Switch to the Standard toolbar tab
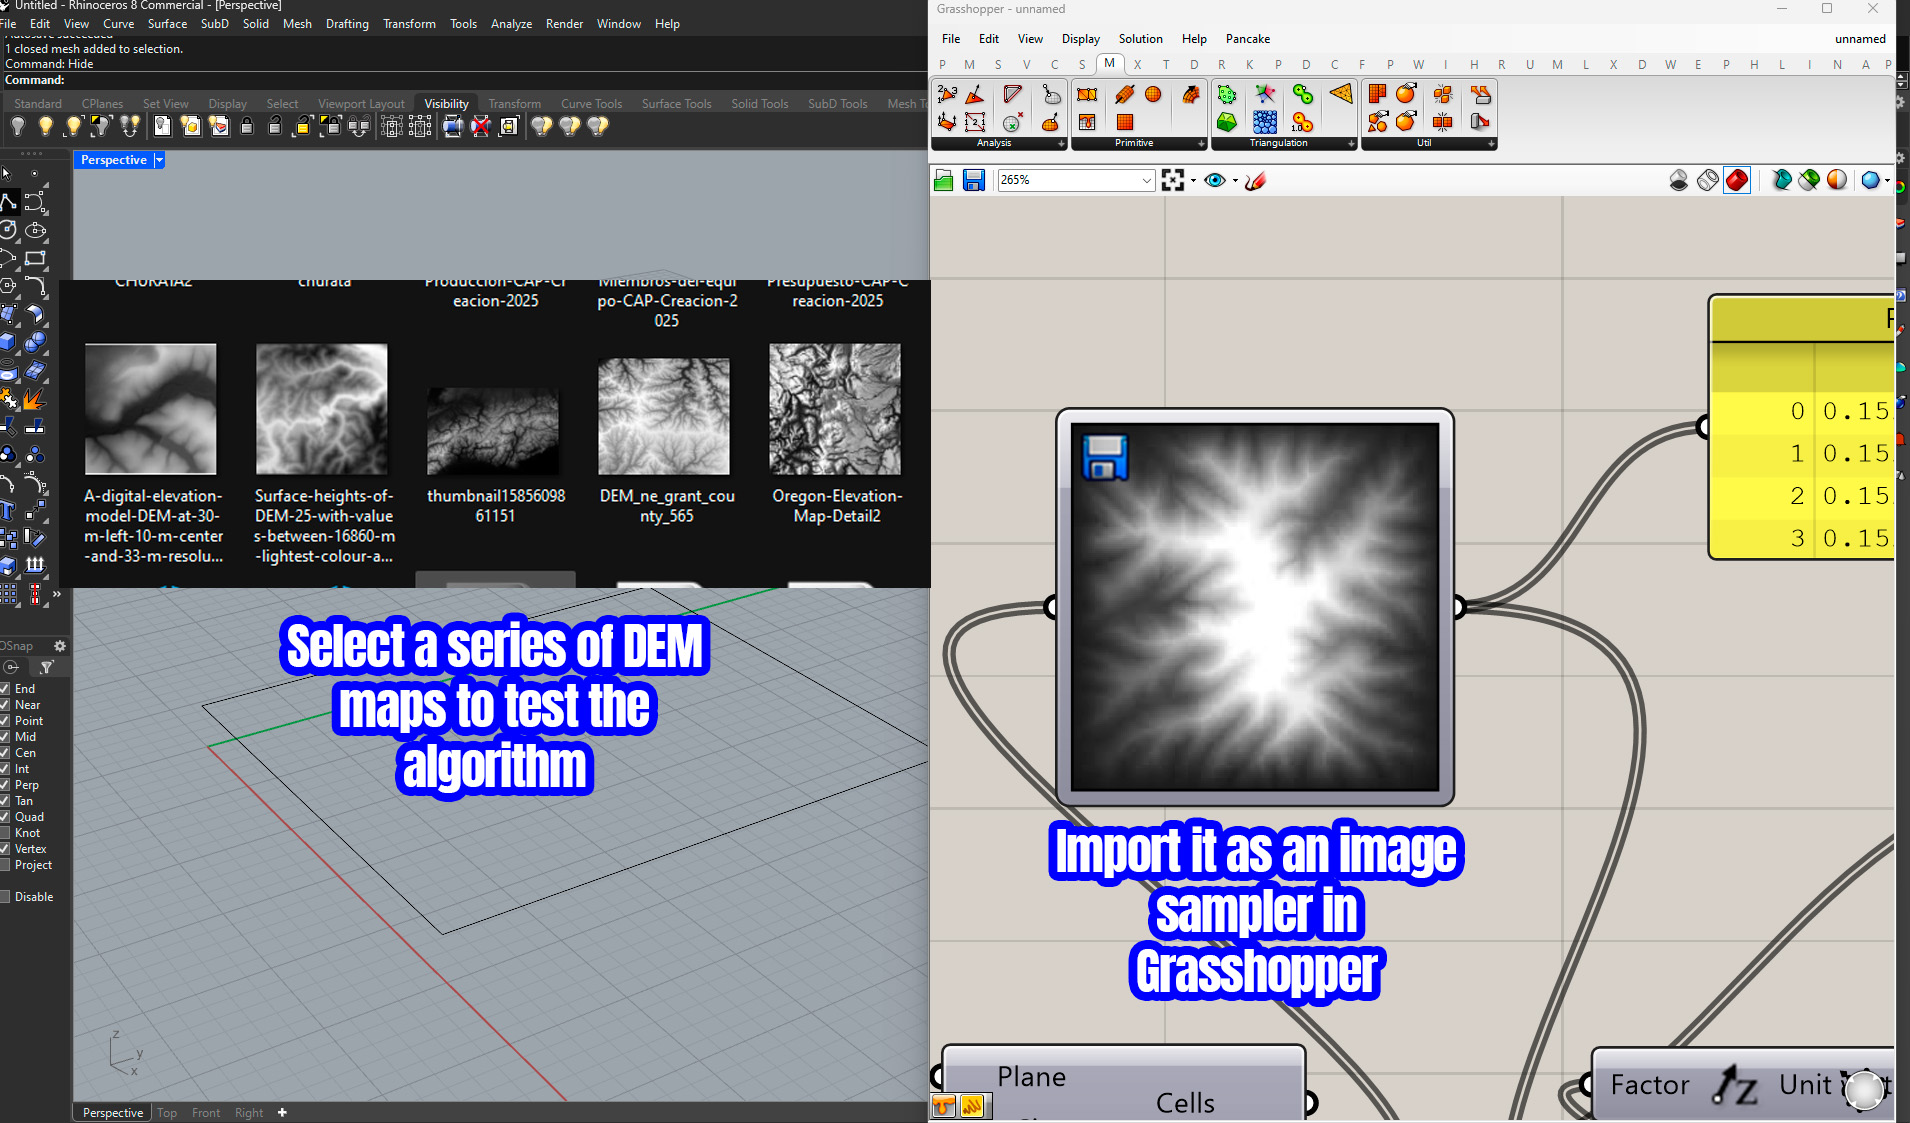The width and height of the screenshot is (1910, 1123). (38, 104)
